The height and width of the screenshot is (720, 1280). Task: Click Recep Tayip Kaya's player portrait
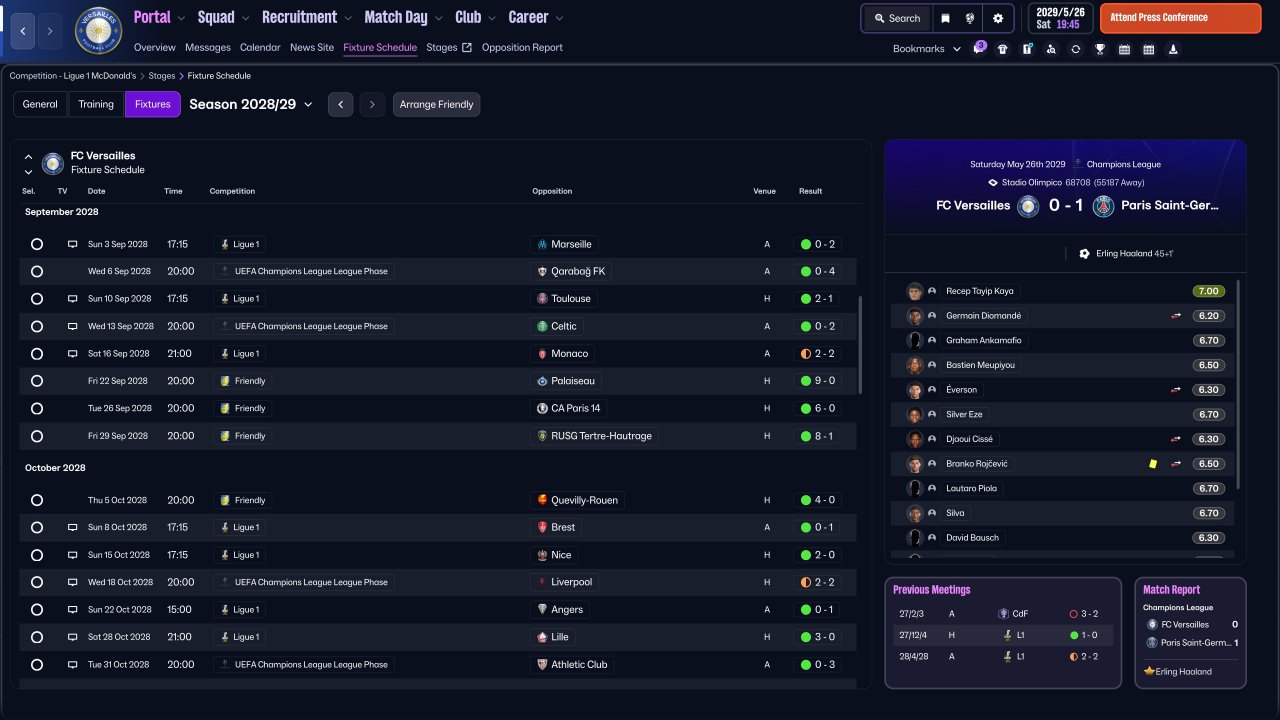[914, 291]
